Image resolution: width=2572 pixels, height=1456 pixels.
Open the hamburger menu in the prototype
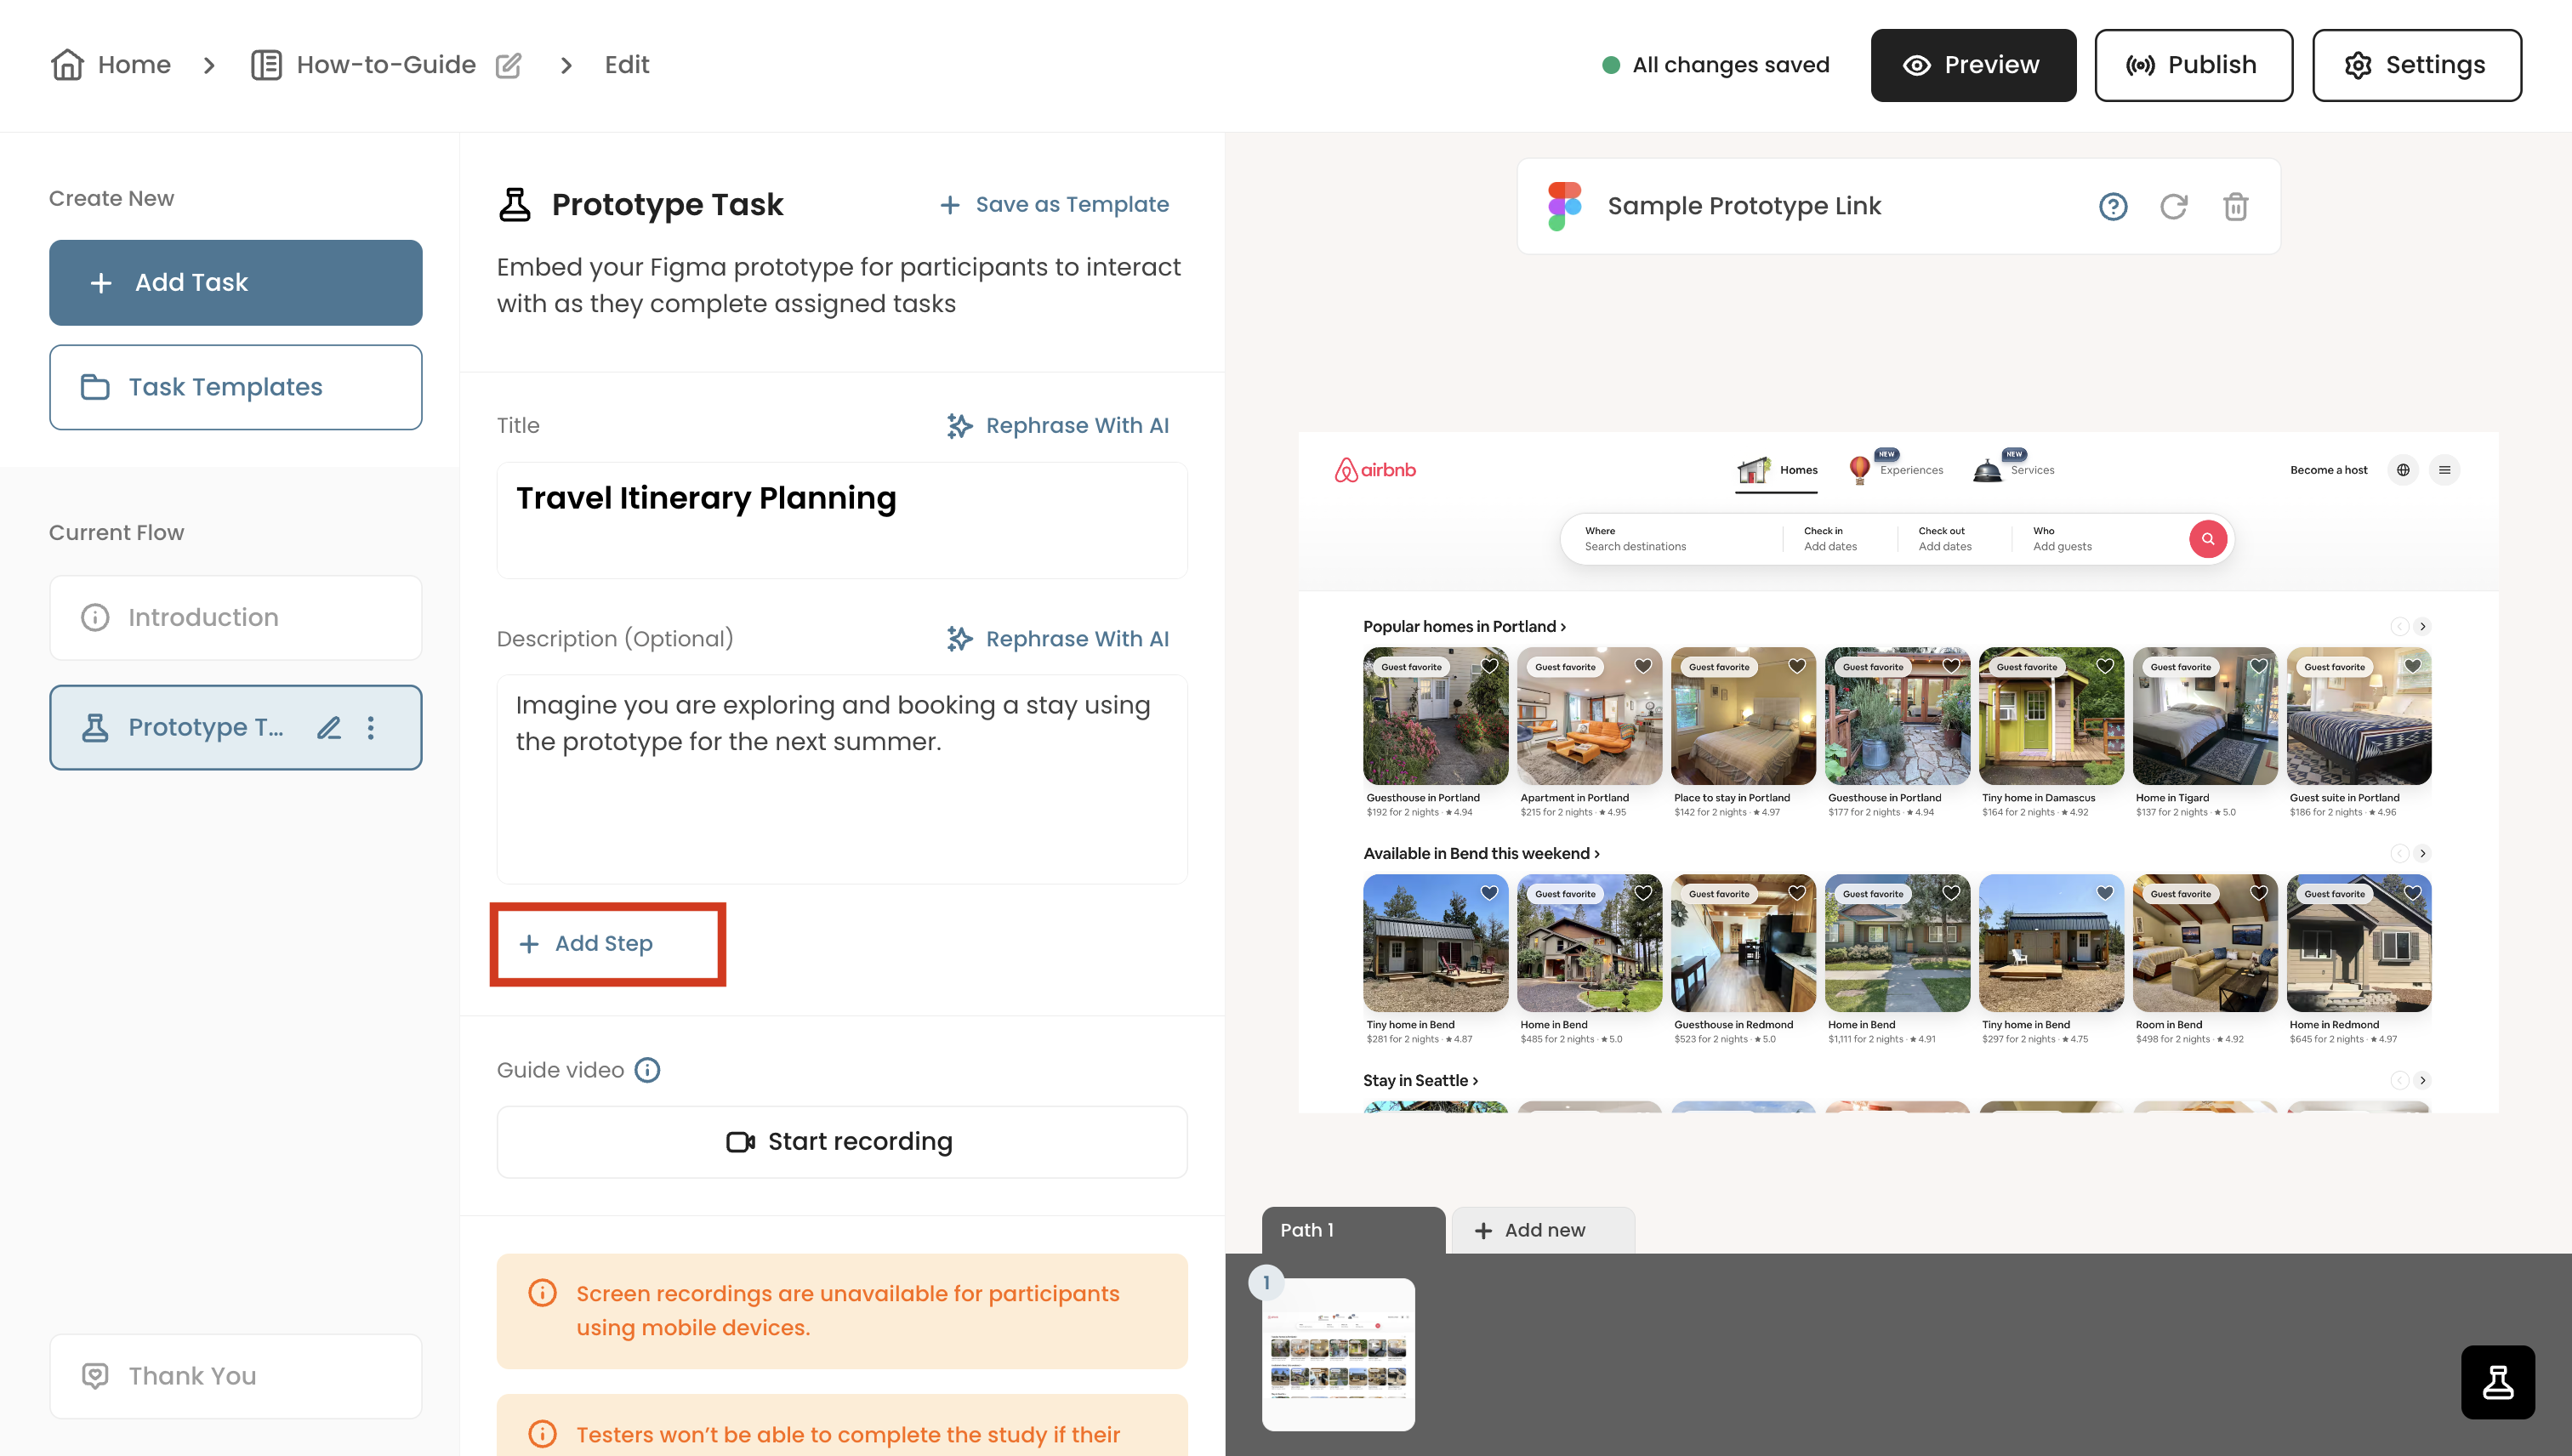[2444, 470]
